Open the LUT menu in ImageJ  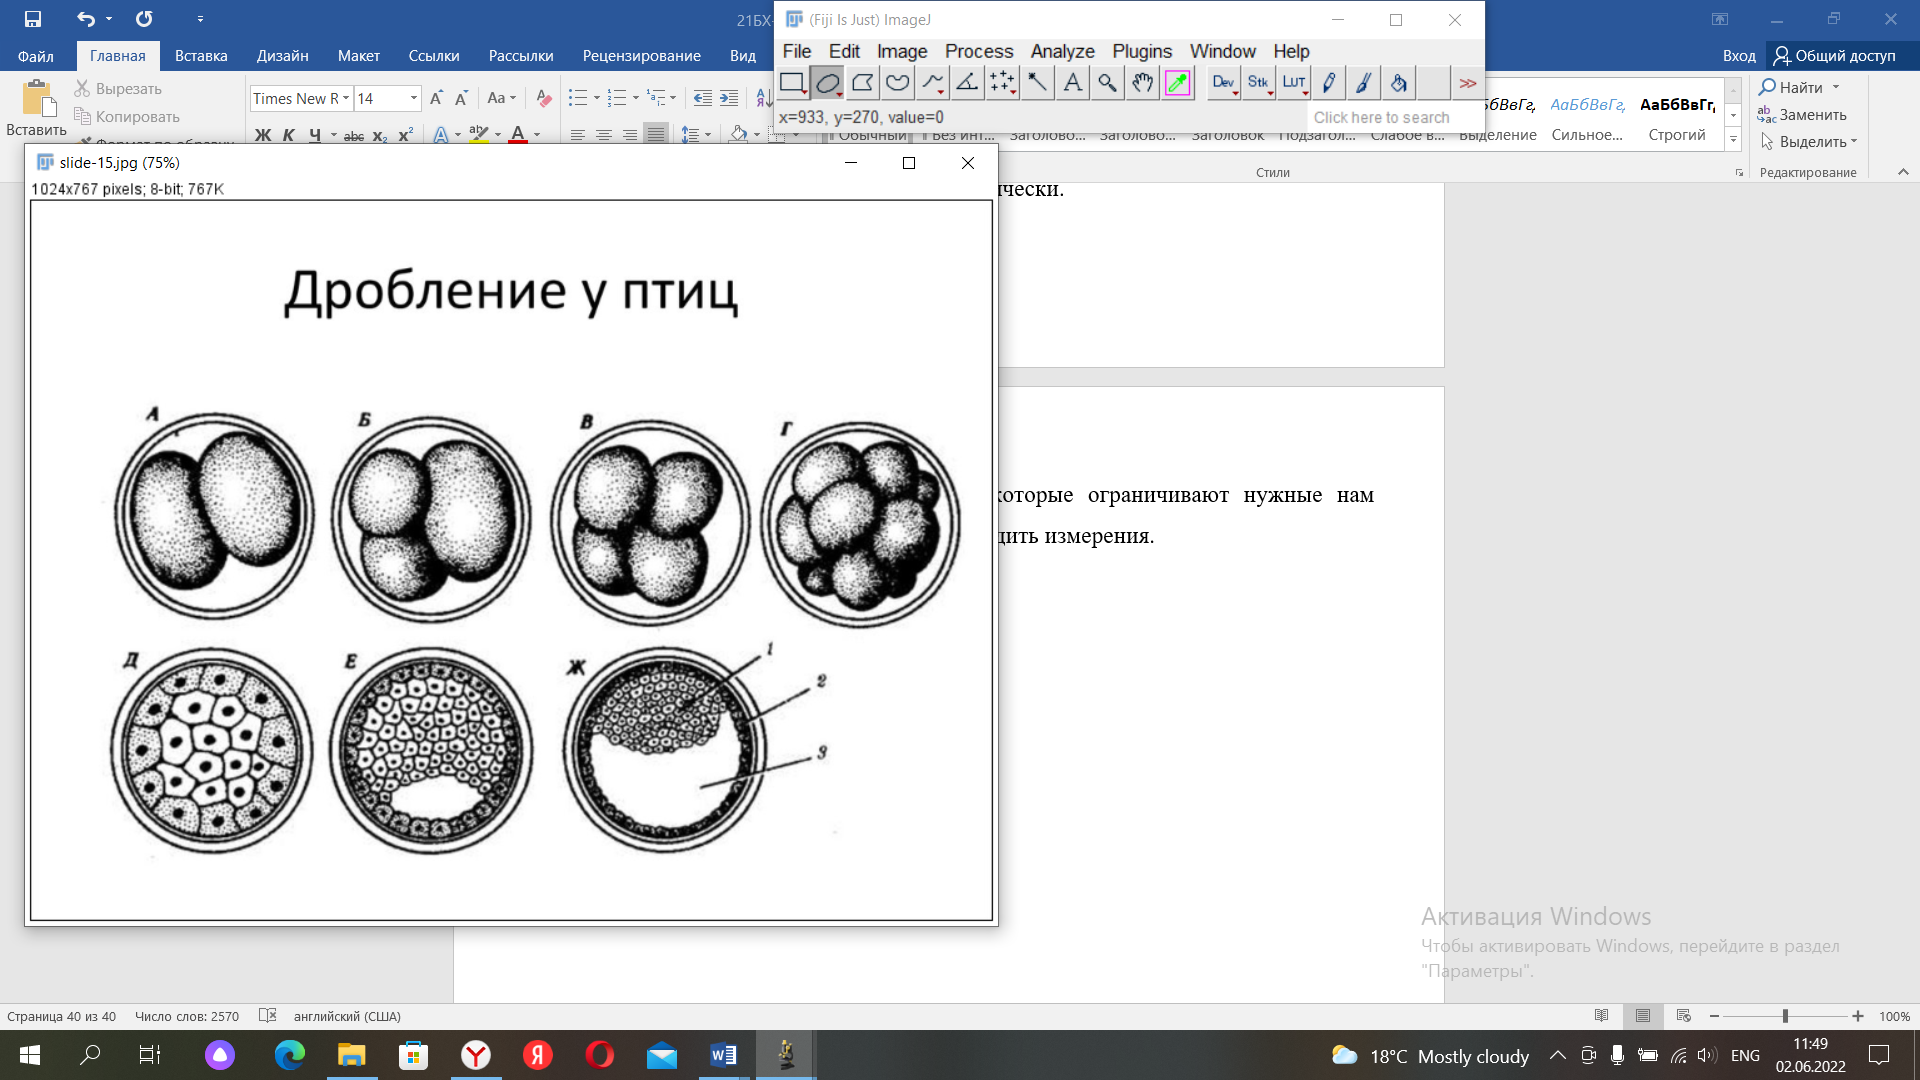pos(1293,83)
